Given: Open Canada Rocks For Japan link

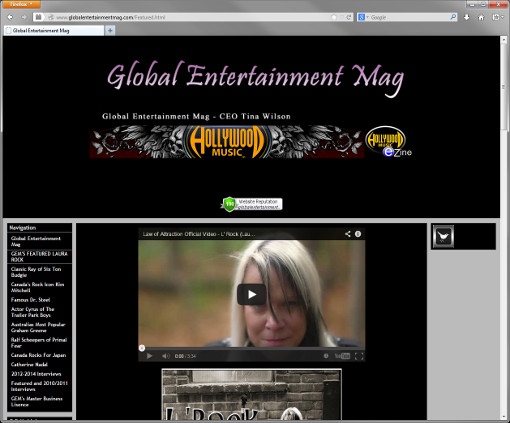Looking at the screenshot, I should 38,355.
